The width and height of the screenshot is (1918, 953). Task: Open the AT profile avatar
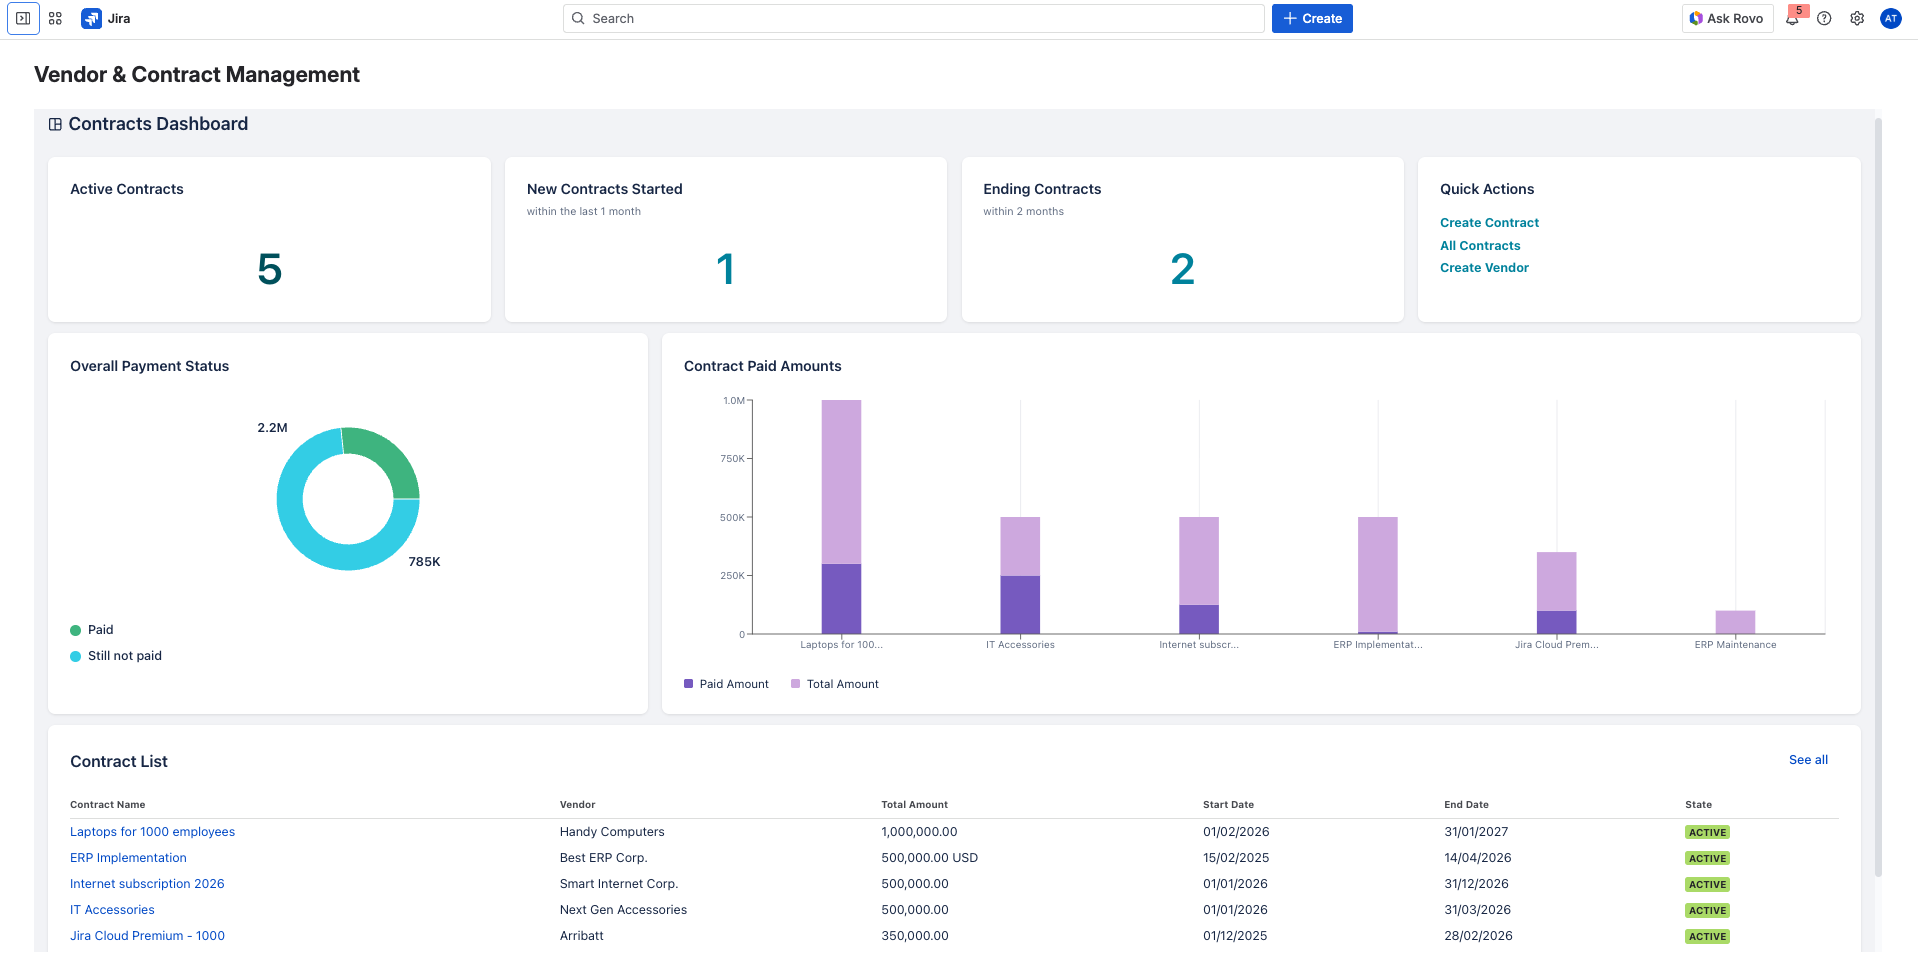pos(1890,18)
